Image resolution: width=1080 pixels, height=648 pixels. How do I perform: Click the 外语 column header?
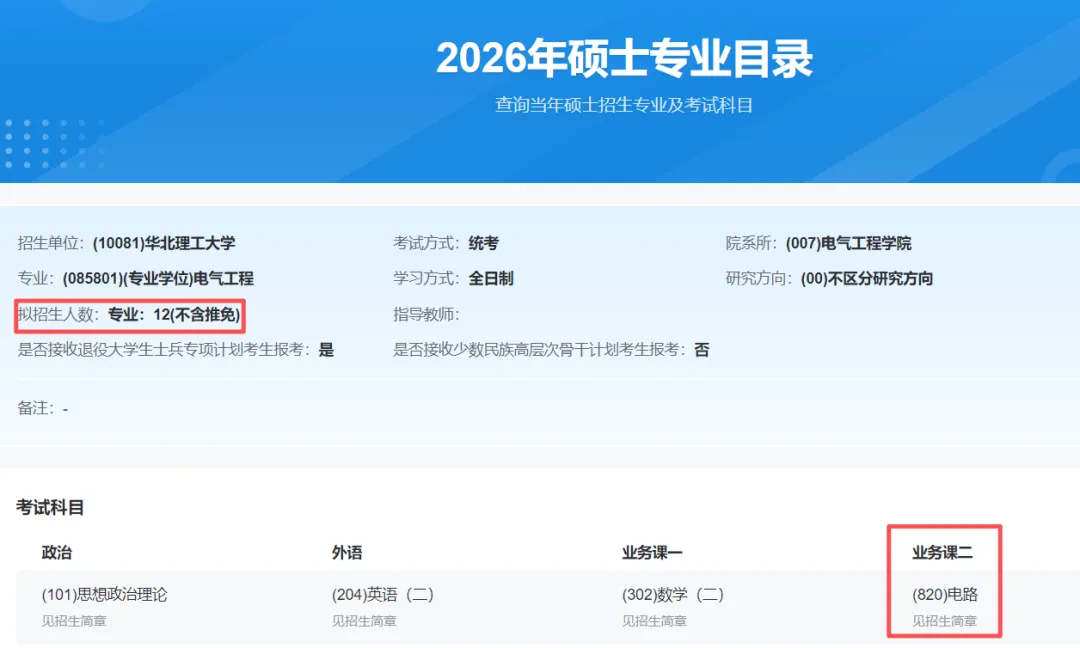point(346,552)
